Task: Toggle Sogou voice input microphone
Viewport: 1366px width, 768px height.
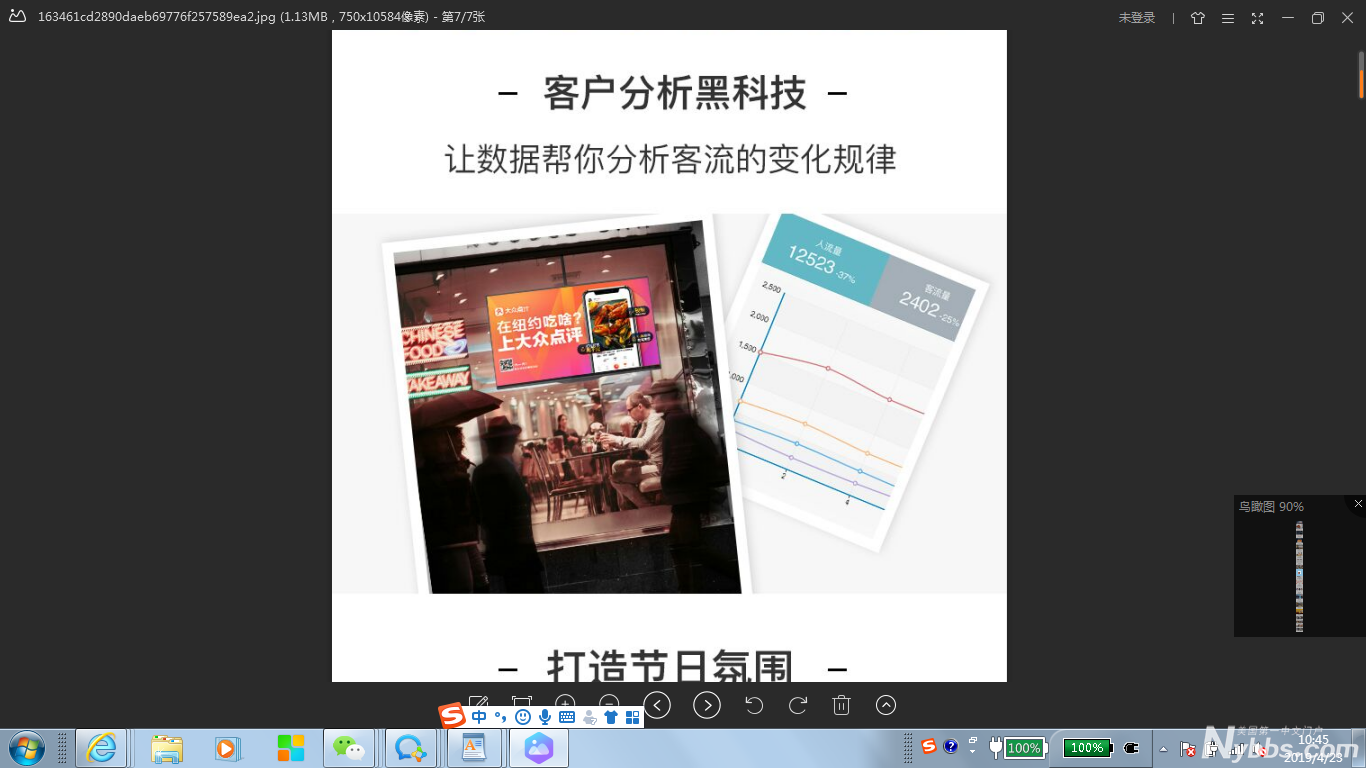Action: [545, 717]
